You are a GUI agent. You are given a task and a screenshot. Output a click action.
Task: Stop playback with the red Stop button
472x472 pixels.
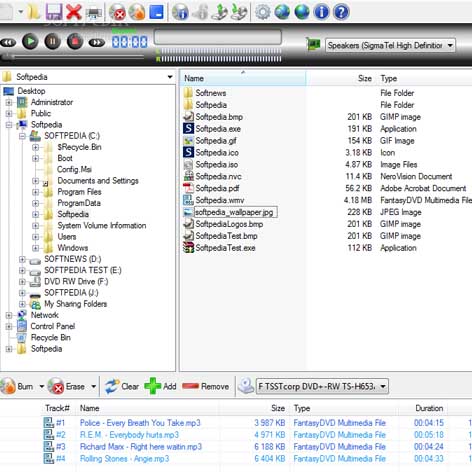coord(75,42)
